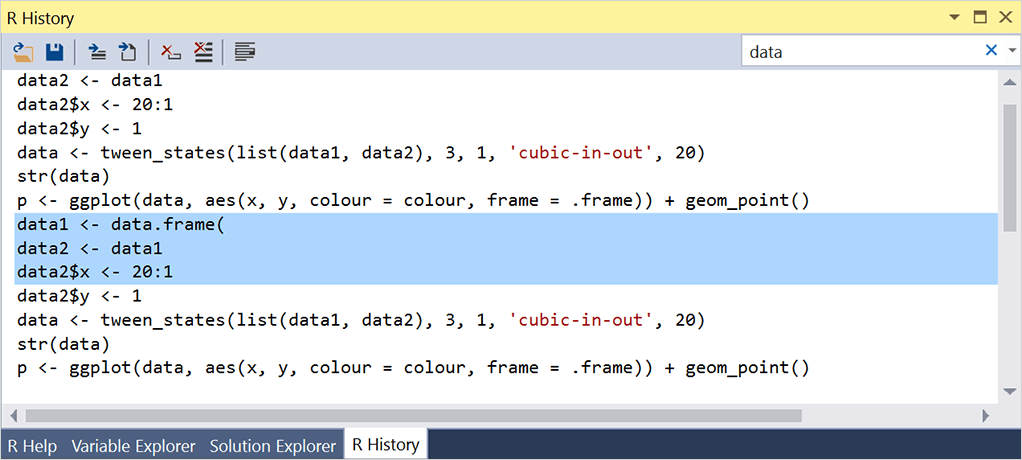Select the highlighted 'data2$x <- 20:1' line
The height and width of the screenshot is (460, 1022).
pyautogui.click(x=506, y=272)
